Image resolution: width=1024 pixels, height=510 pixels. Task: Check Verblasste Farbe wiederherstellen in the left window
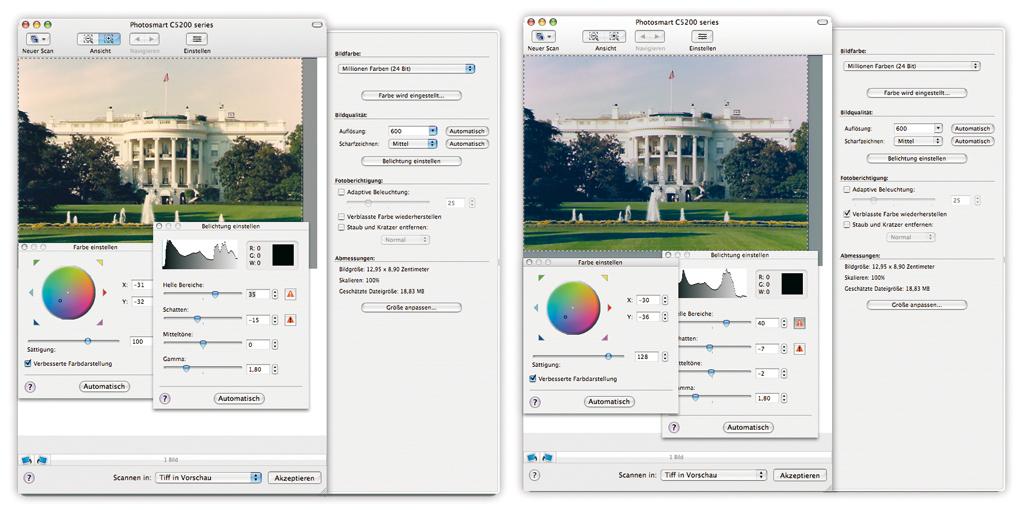(x=342, y=216)
